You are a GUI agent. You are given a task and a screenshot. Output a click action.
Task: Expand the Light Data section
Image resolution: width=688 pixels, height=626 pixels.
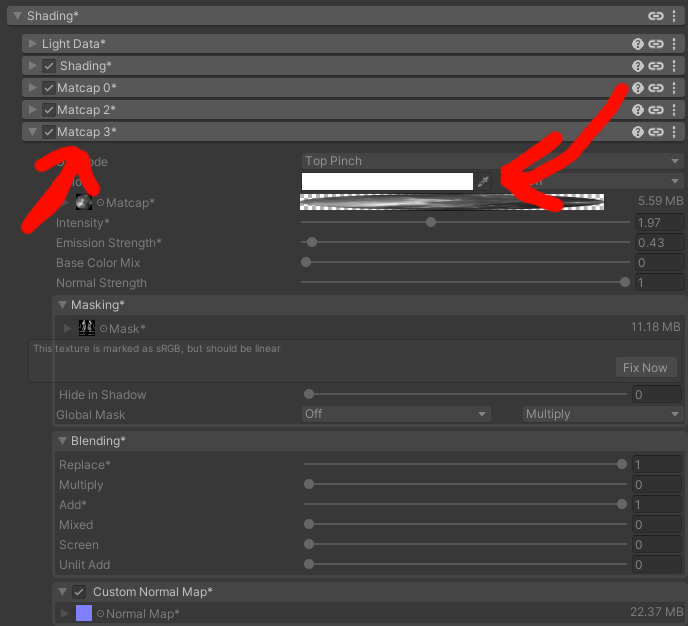[32, 44]
